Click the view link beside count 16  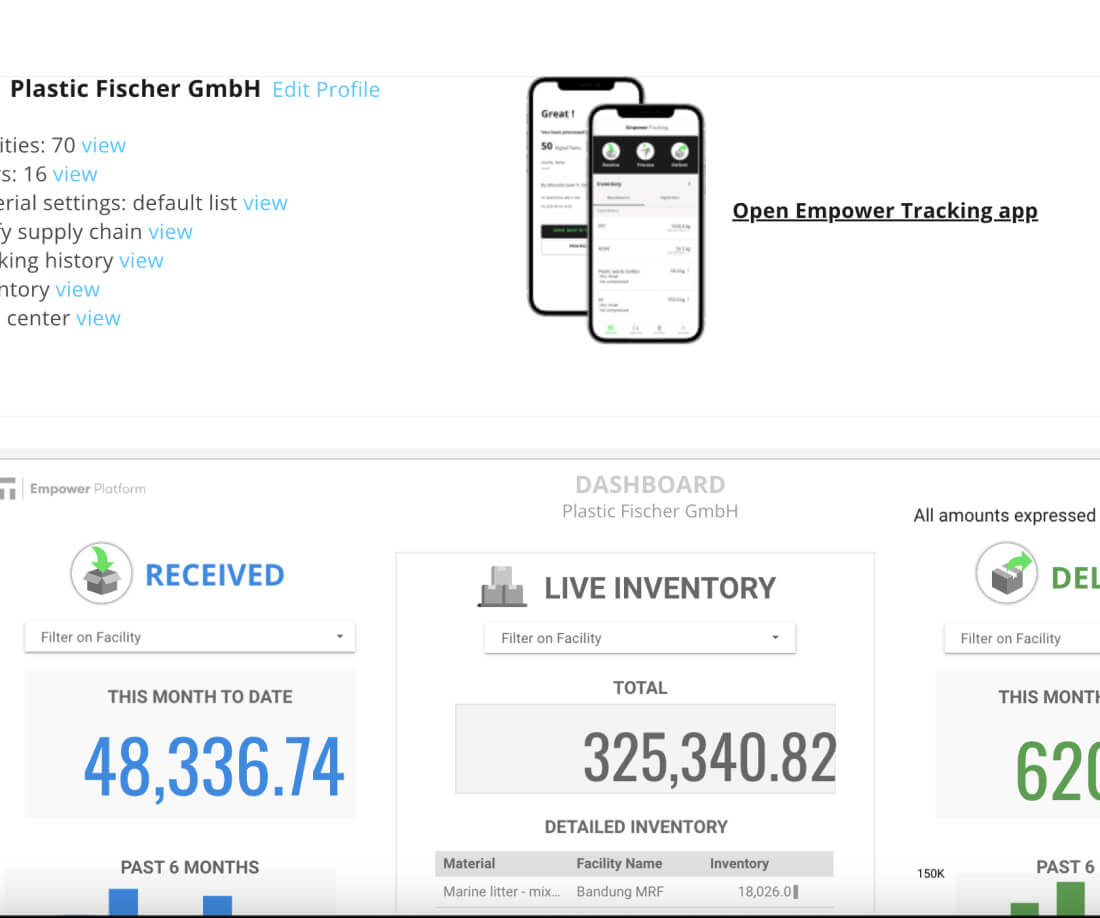point(75,174)
